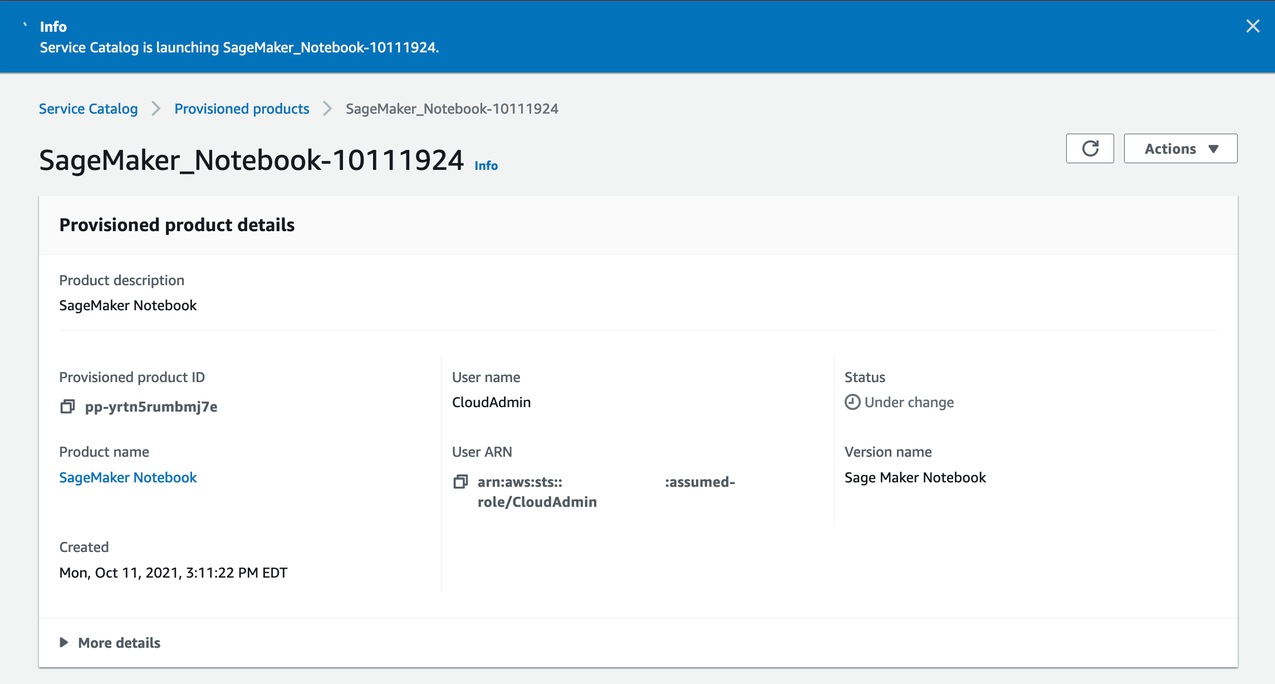Open the SageMaker Notebook product link
The image size is (1275, 684).
[128, 477]
